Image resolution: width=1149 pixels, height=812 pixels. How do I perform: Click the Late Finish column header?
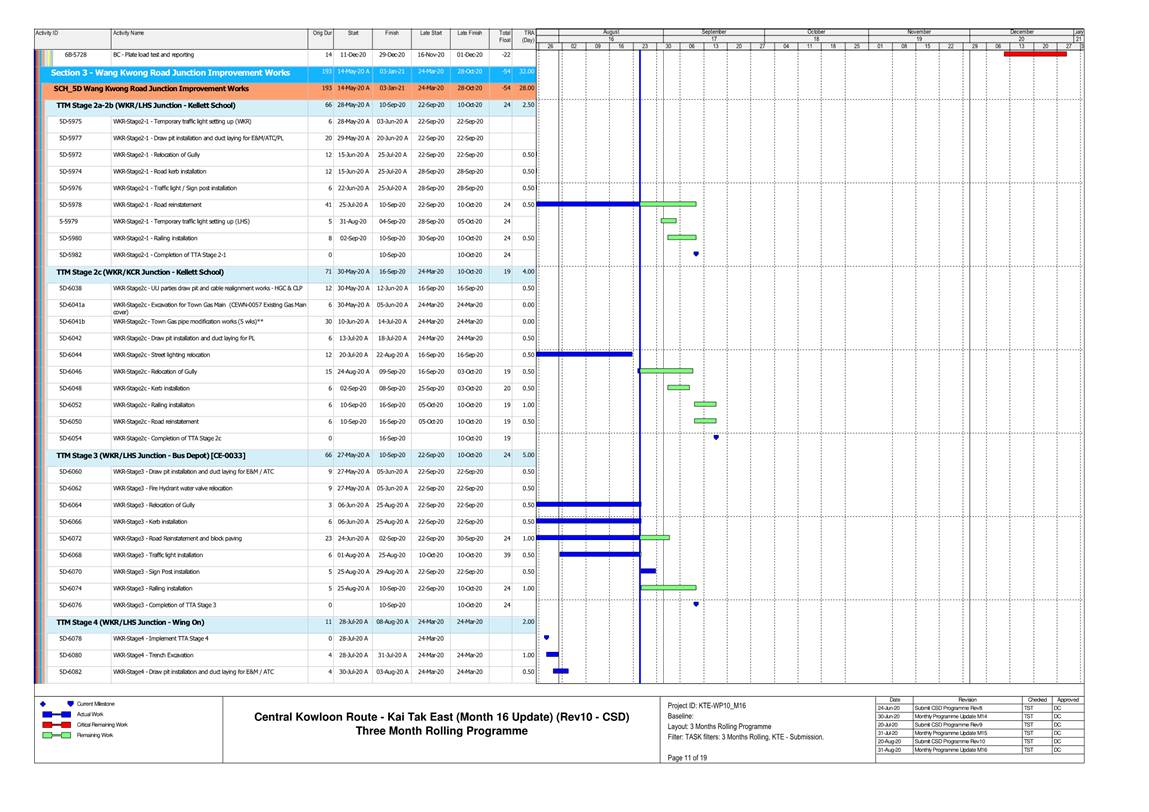click(469, 34)
